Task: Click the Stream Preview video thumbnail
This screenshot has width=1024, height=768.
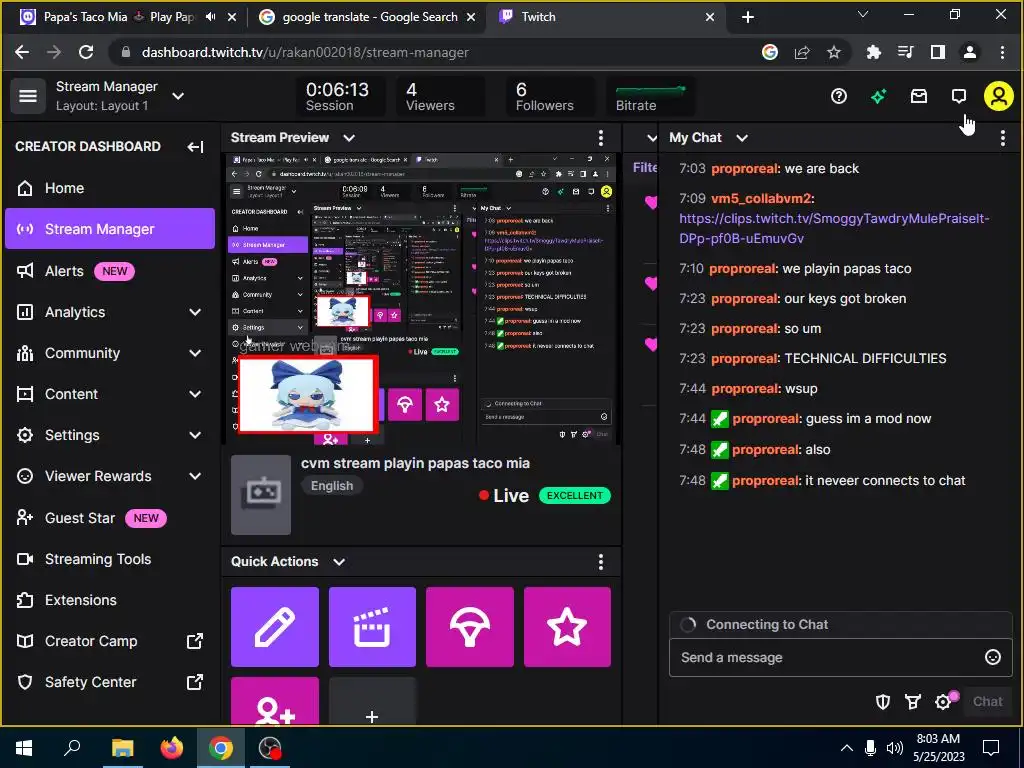Action: [422, 299]
